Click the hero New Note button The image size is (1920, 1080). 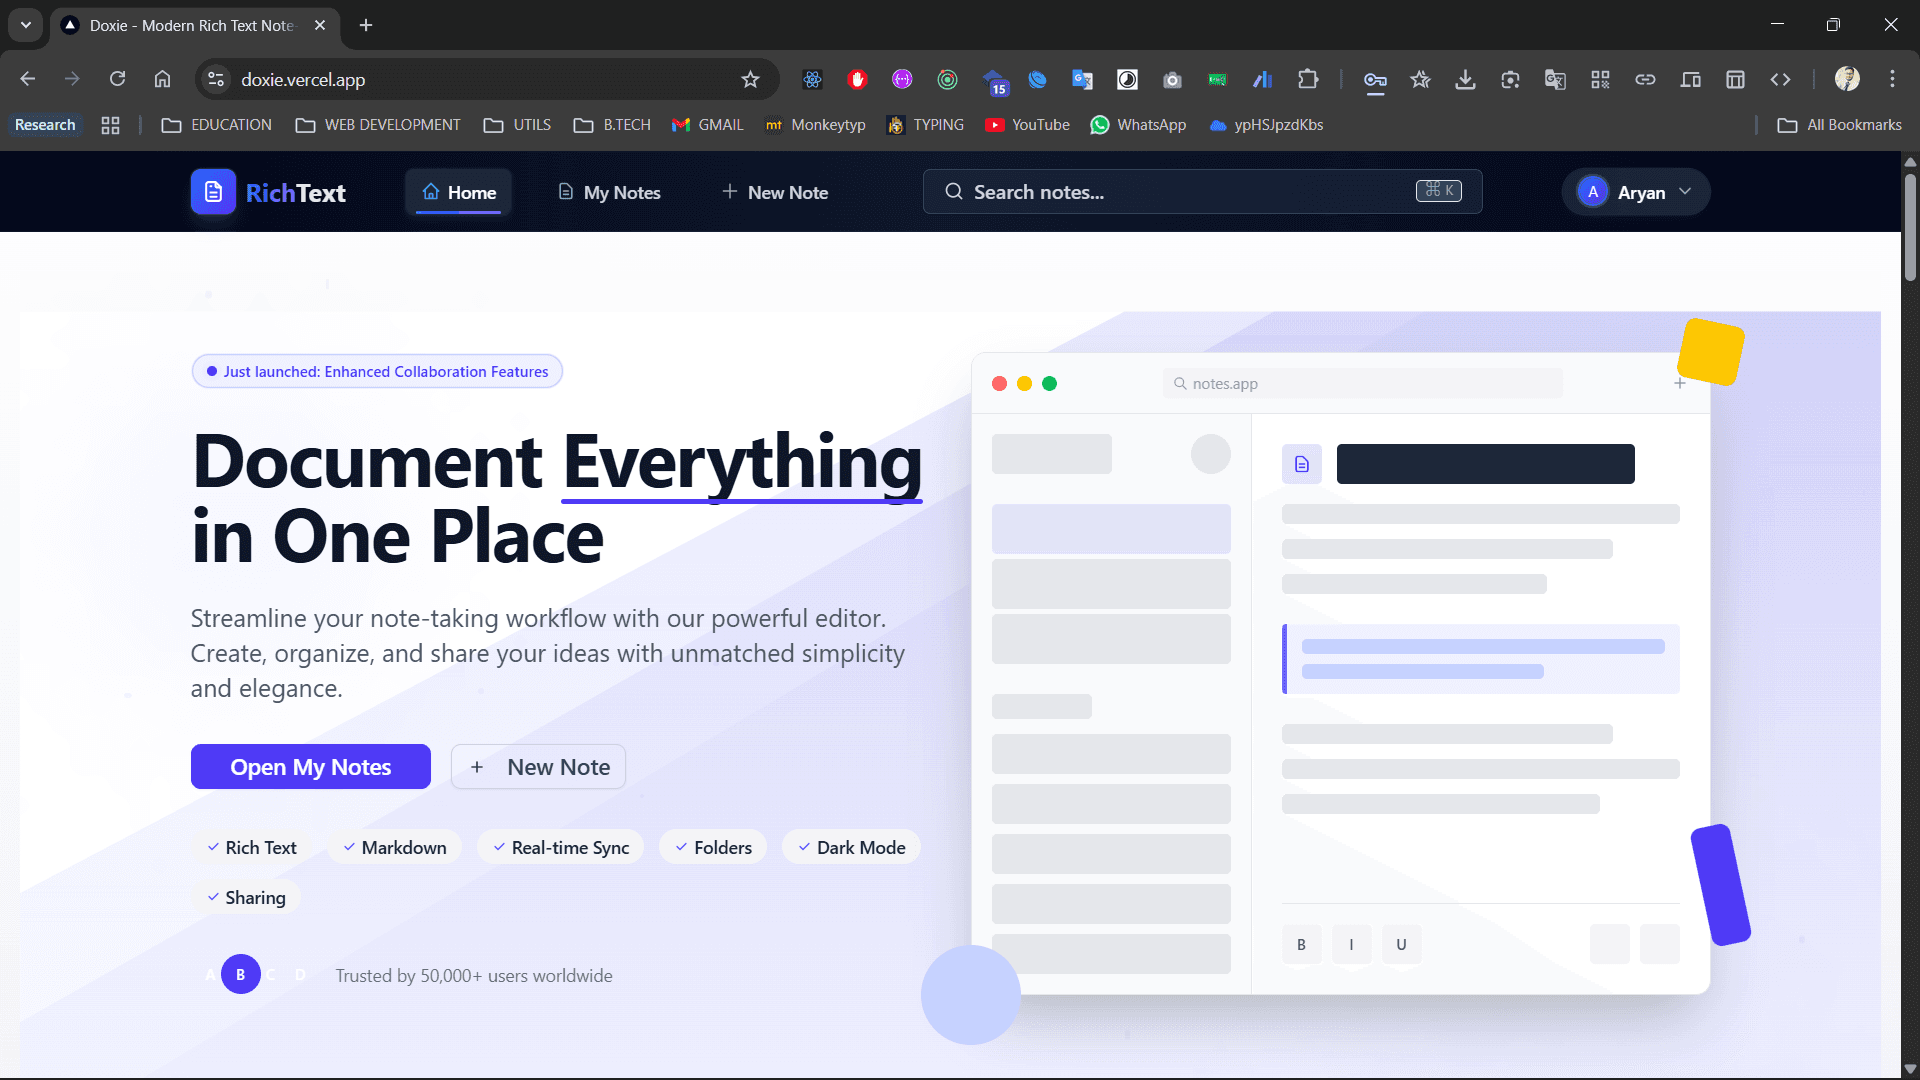point(538,767)
